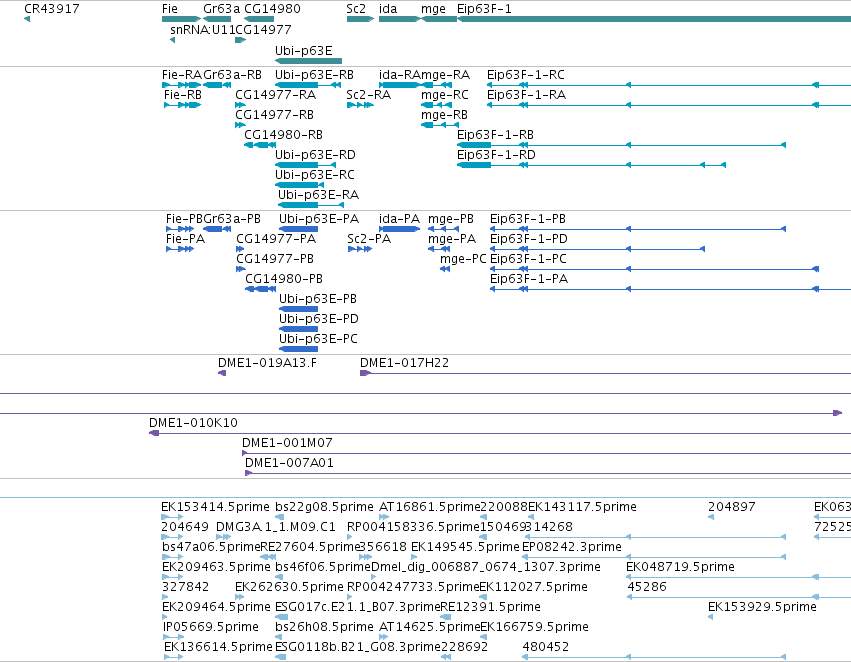The image size is (851, 662).
Task: Click the DME1-001M07 BAC label
Action: [x=287, y=443]
